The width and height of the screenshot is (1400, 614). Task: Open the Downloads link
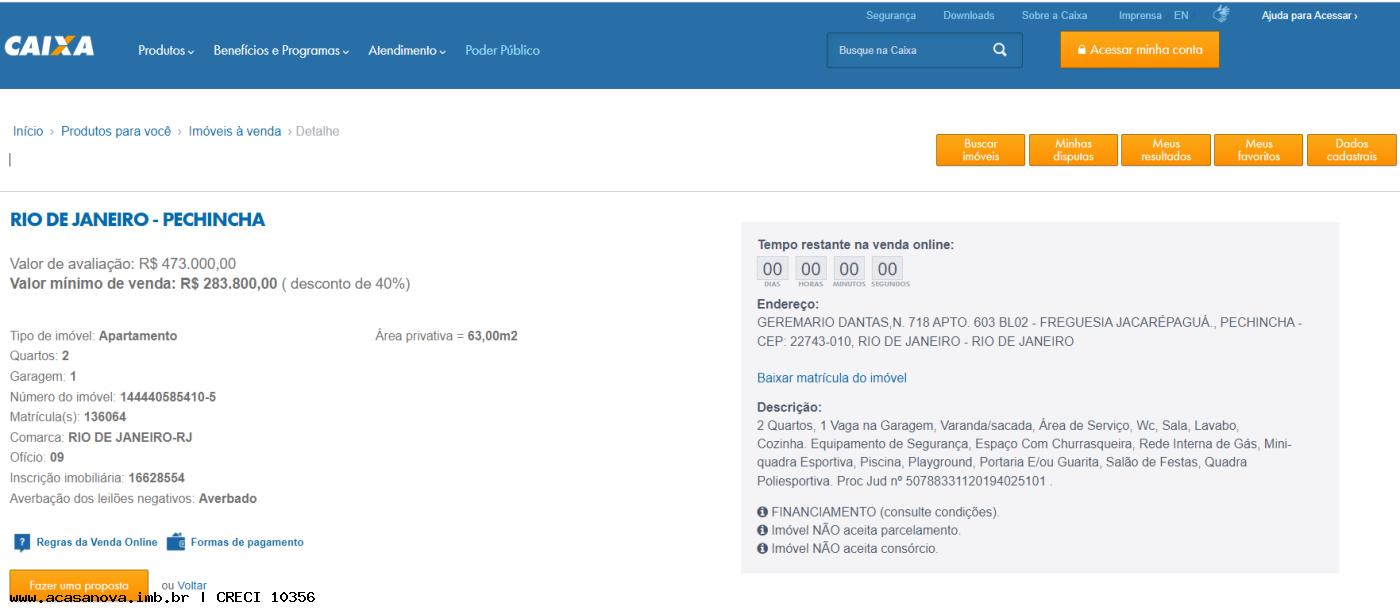coord(969,16)
